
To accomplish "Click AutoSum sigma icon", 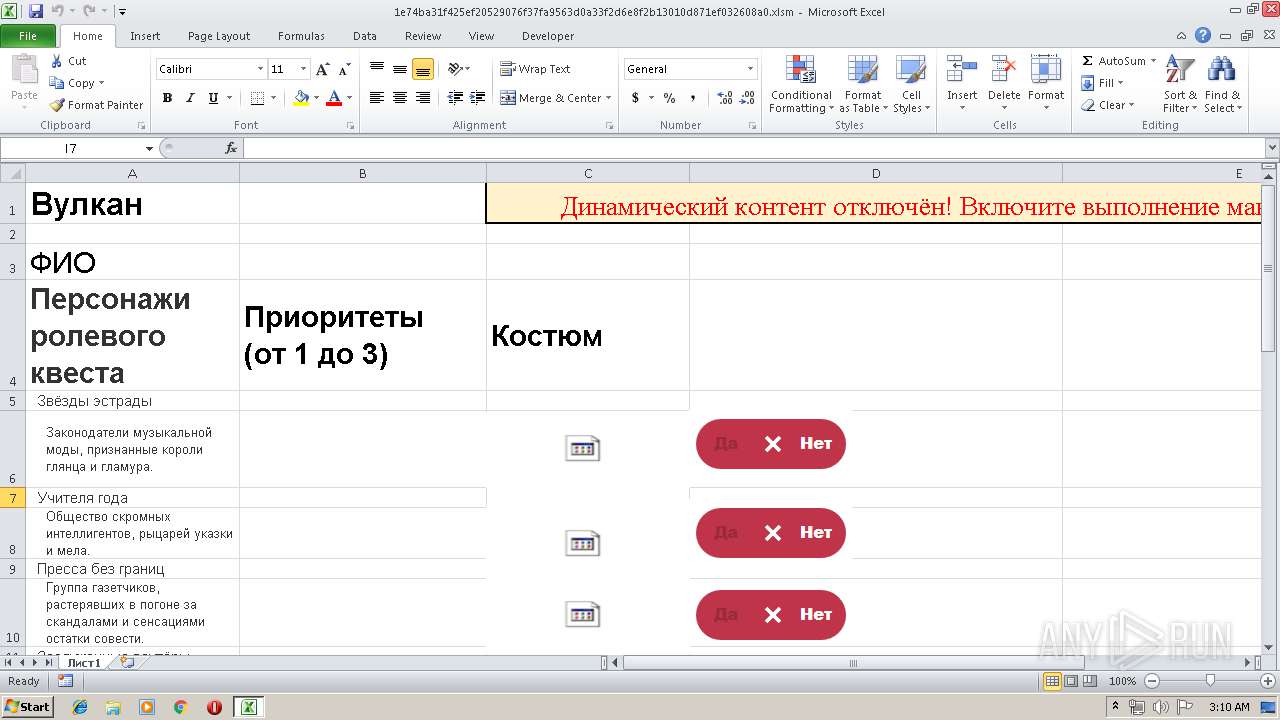I will pyautogui.click(x=1088, y=61).
